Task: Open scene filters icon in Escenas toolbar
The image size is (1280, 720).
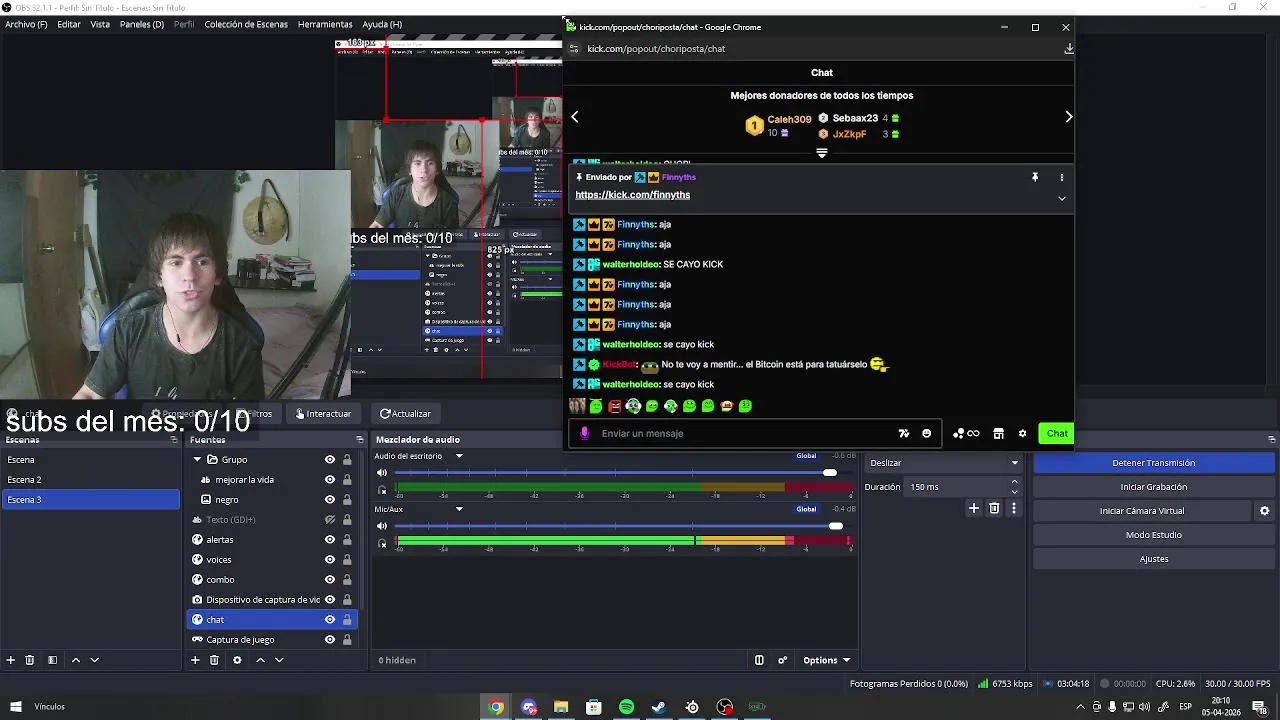Action: point(52,660)
